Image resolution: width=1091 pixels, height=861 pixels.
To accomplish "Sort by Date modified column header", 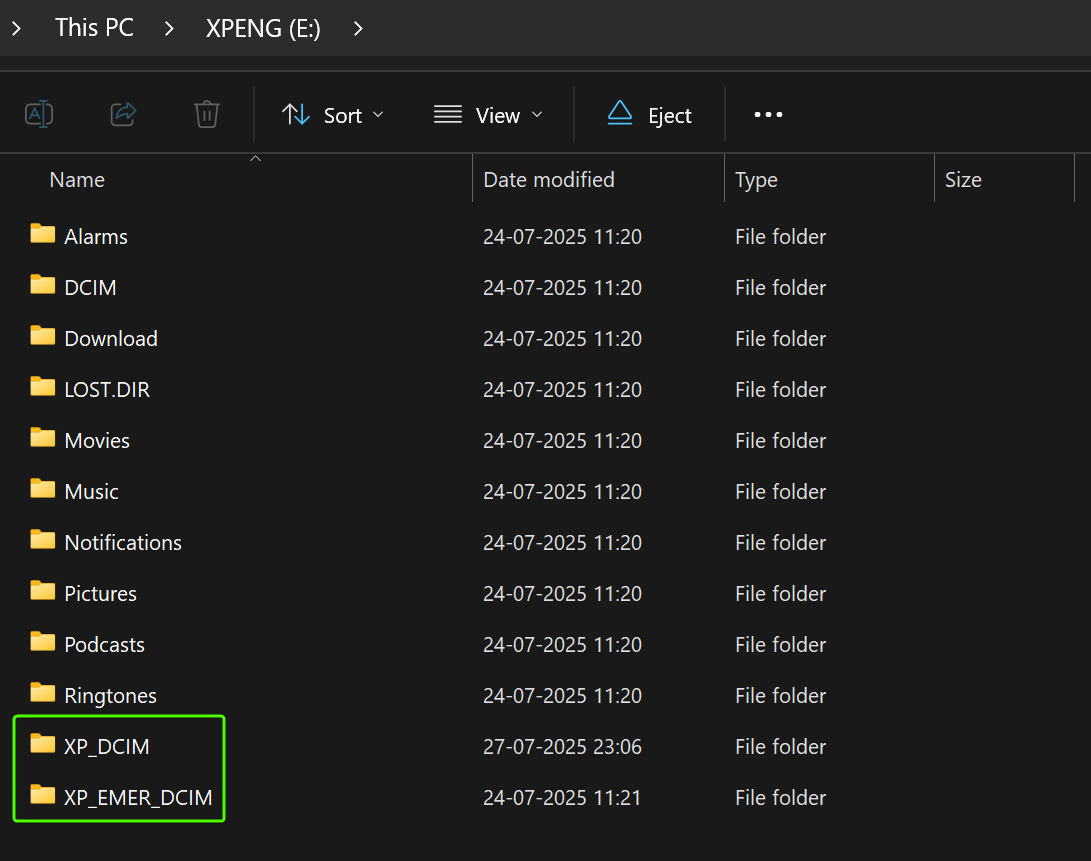I will (549, 180).
